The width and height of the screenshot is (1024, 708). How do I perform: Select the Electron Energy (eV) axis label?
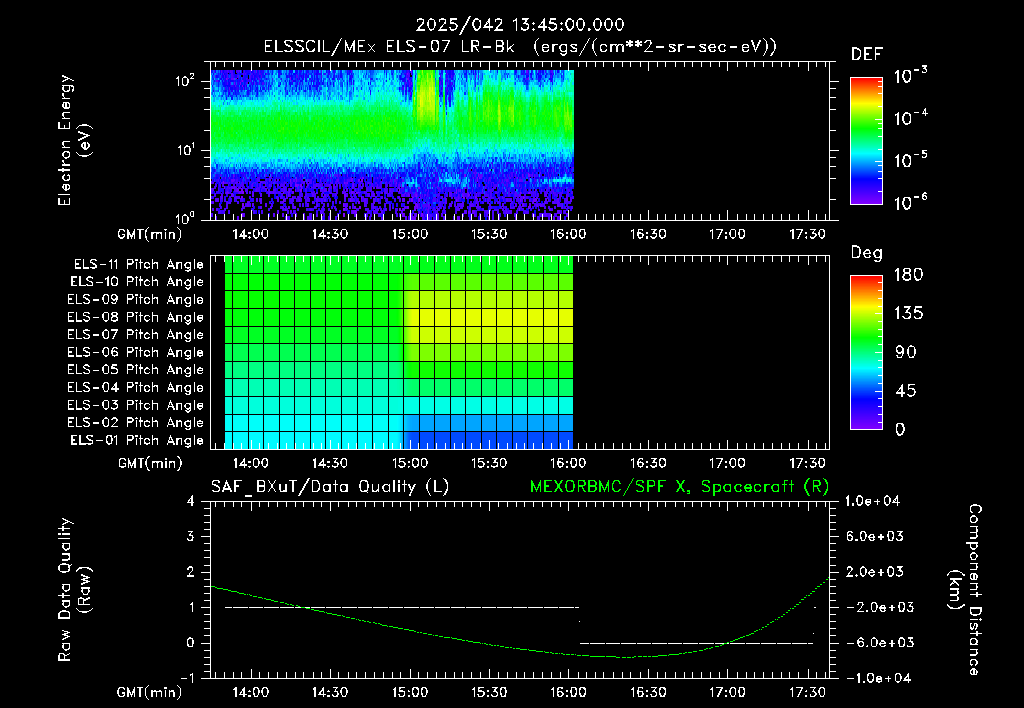pos(73,140)
